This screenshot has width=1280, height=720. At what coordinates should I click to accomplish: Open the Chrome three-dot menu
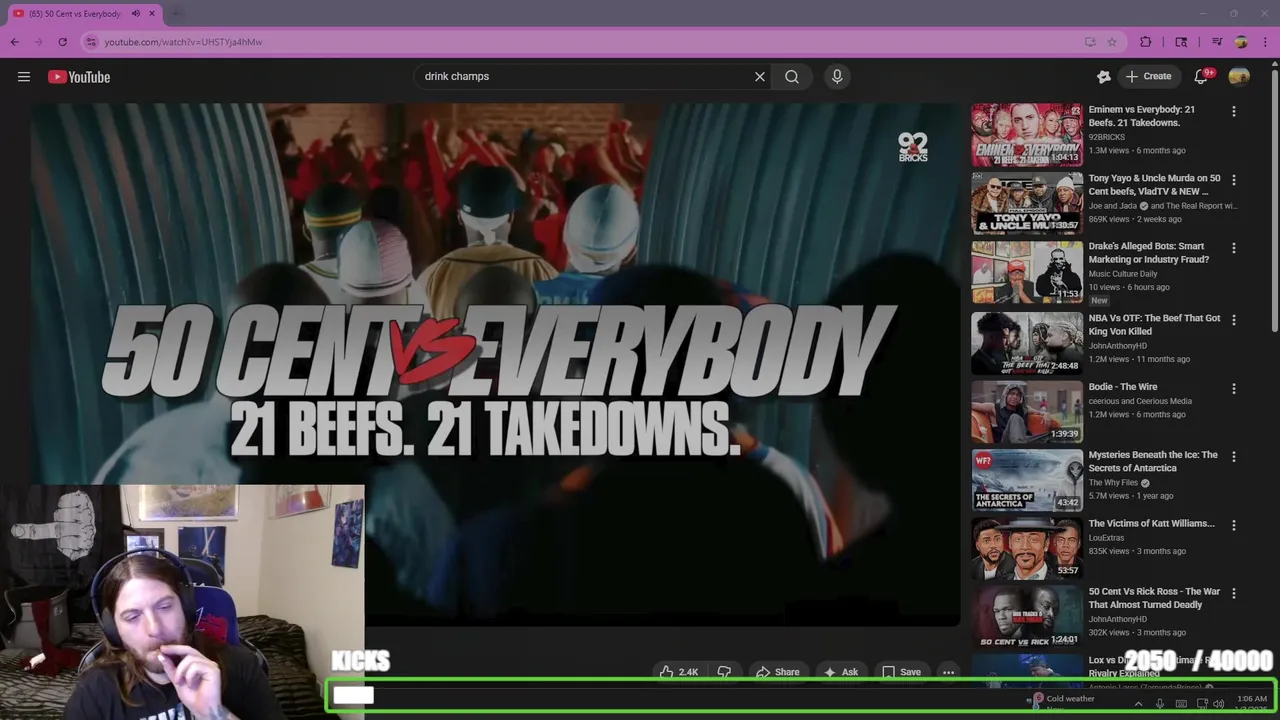(x=1264, y=42)
